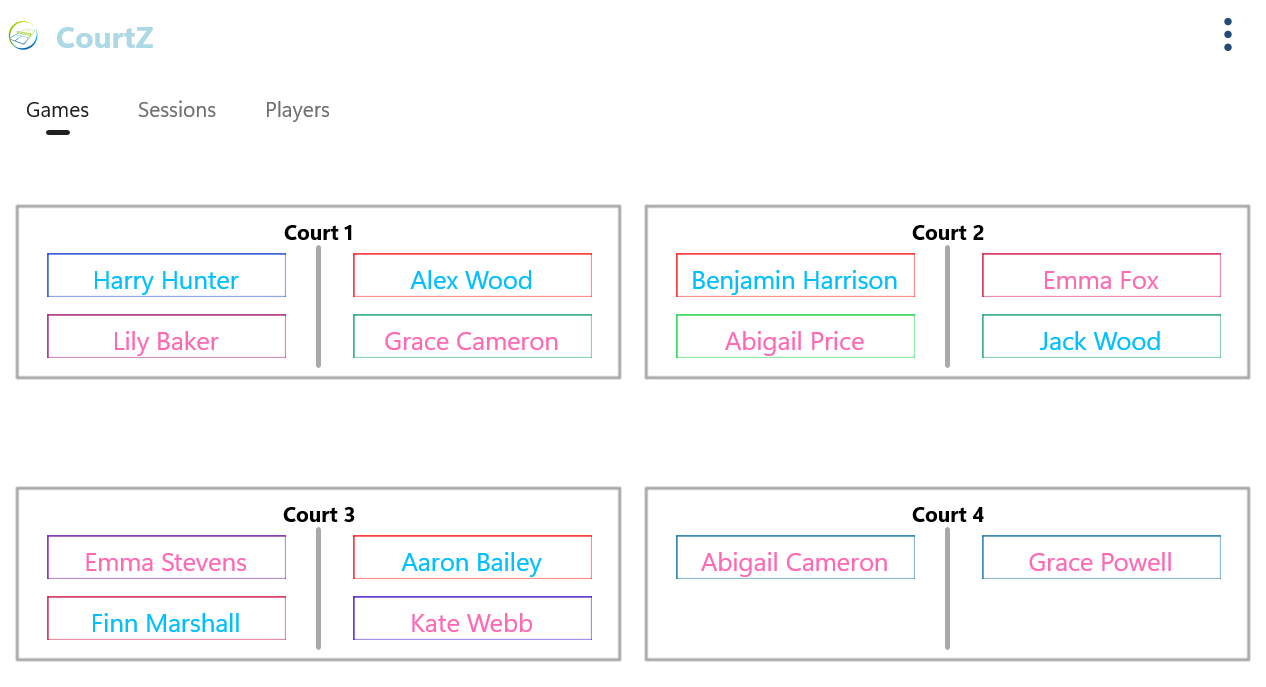Select Emma Stevens on Court 3
This screenshot has height=687, width=1266.
166,558
